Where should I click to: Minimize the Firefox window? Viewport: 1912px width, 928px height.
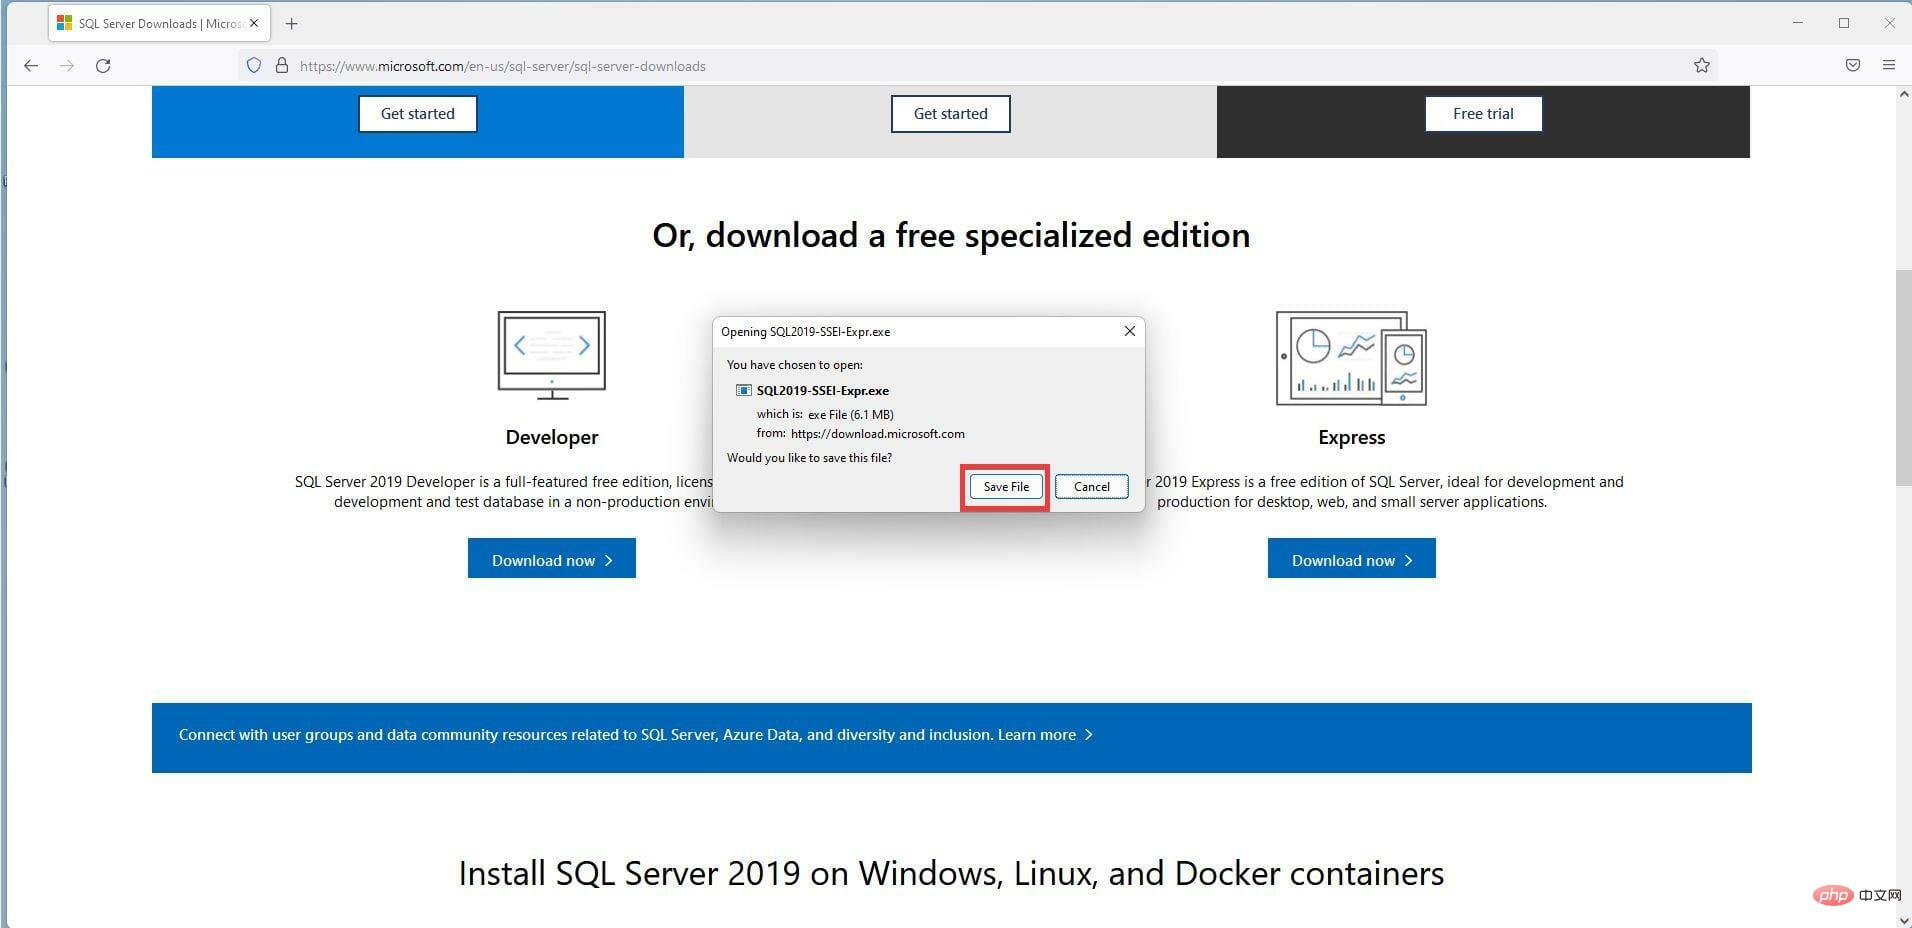coord(1798,23)
